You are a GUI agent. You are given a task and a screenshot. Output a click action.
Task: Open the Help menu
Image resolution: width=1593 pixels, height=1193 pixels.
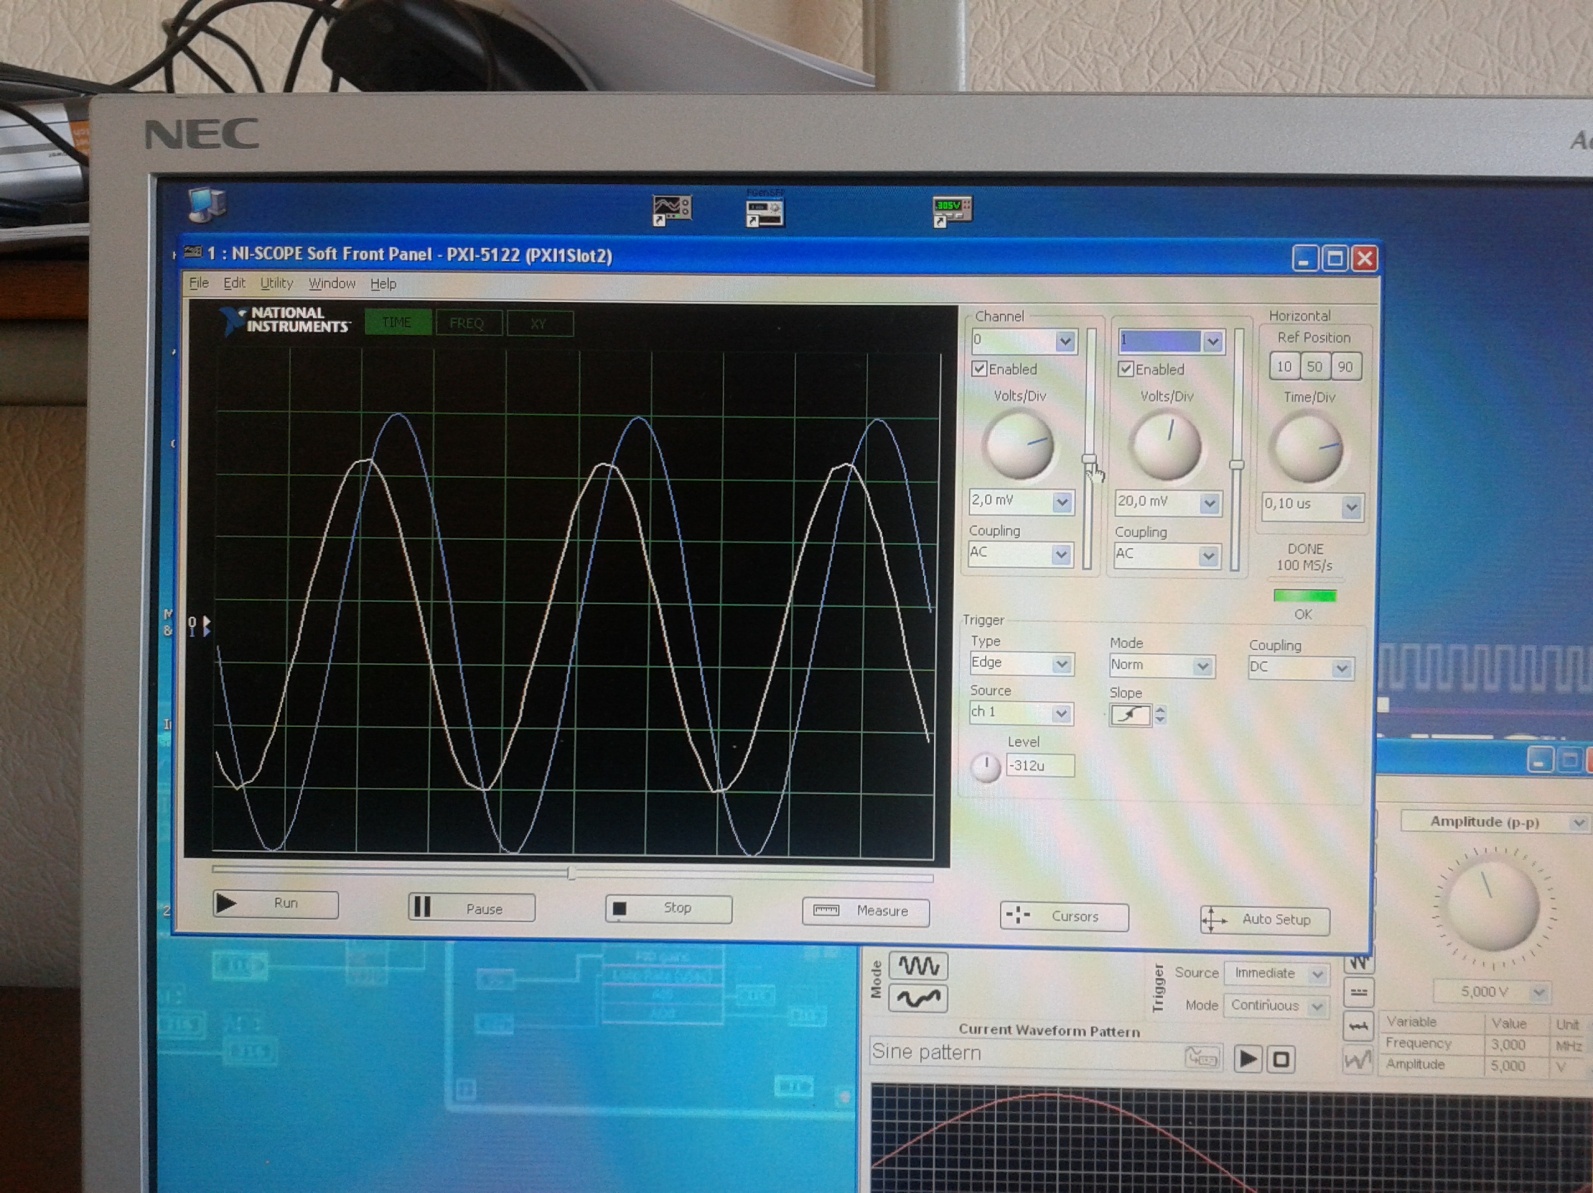pos(383,284)
